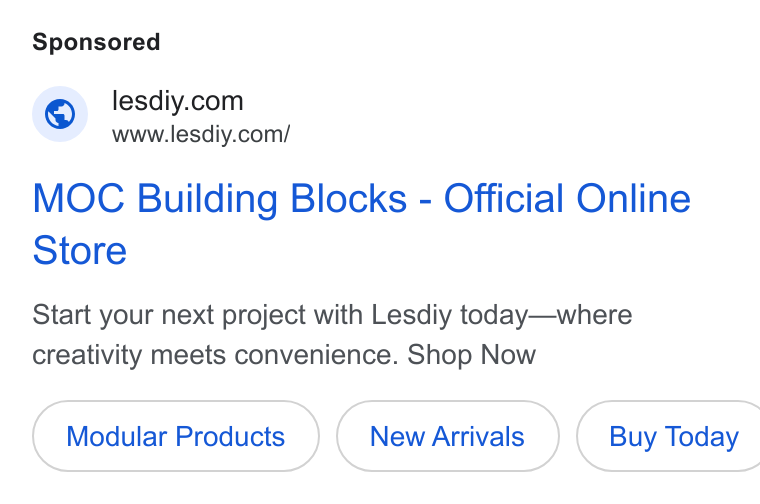Click the word MOC in the blue headline
This screenshot has height=504, width=760.
tap(79, 198)
